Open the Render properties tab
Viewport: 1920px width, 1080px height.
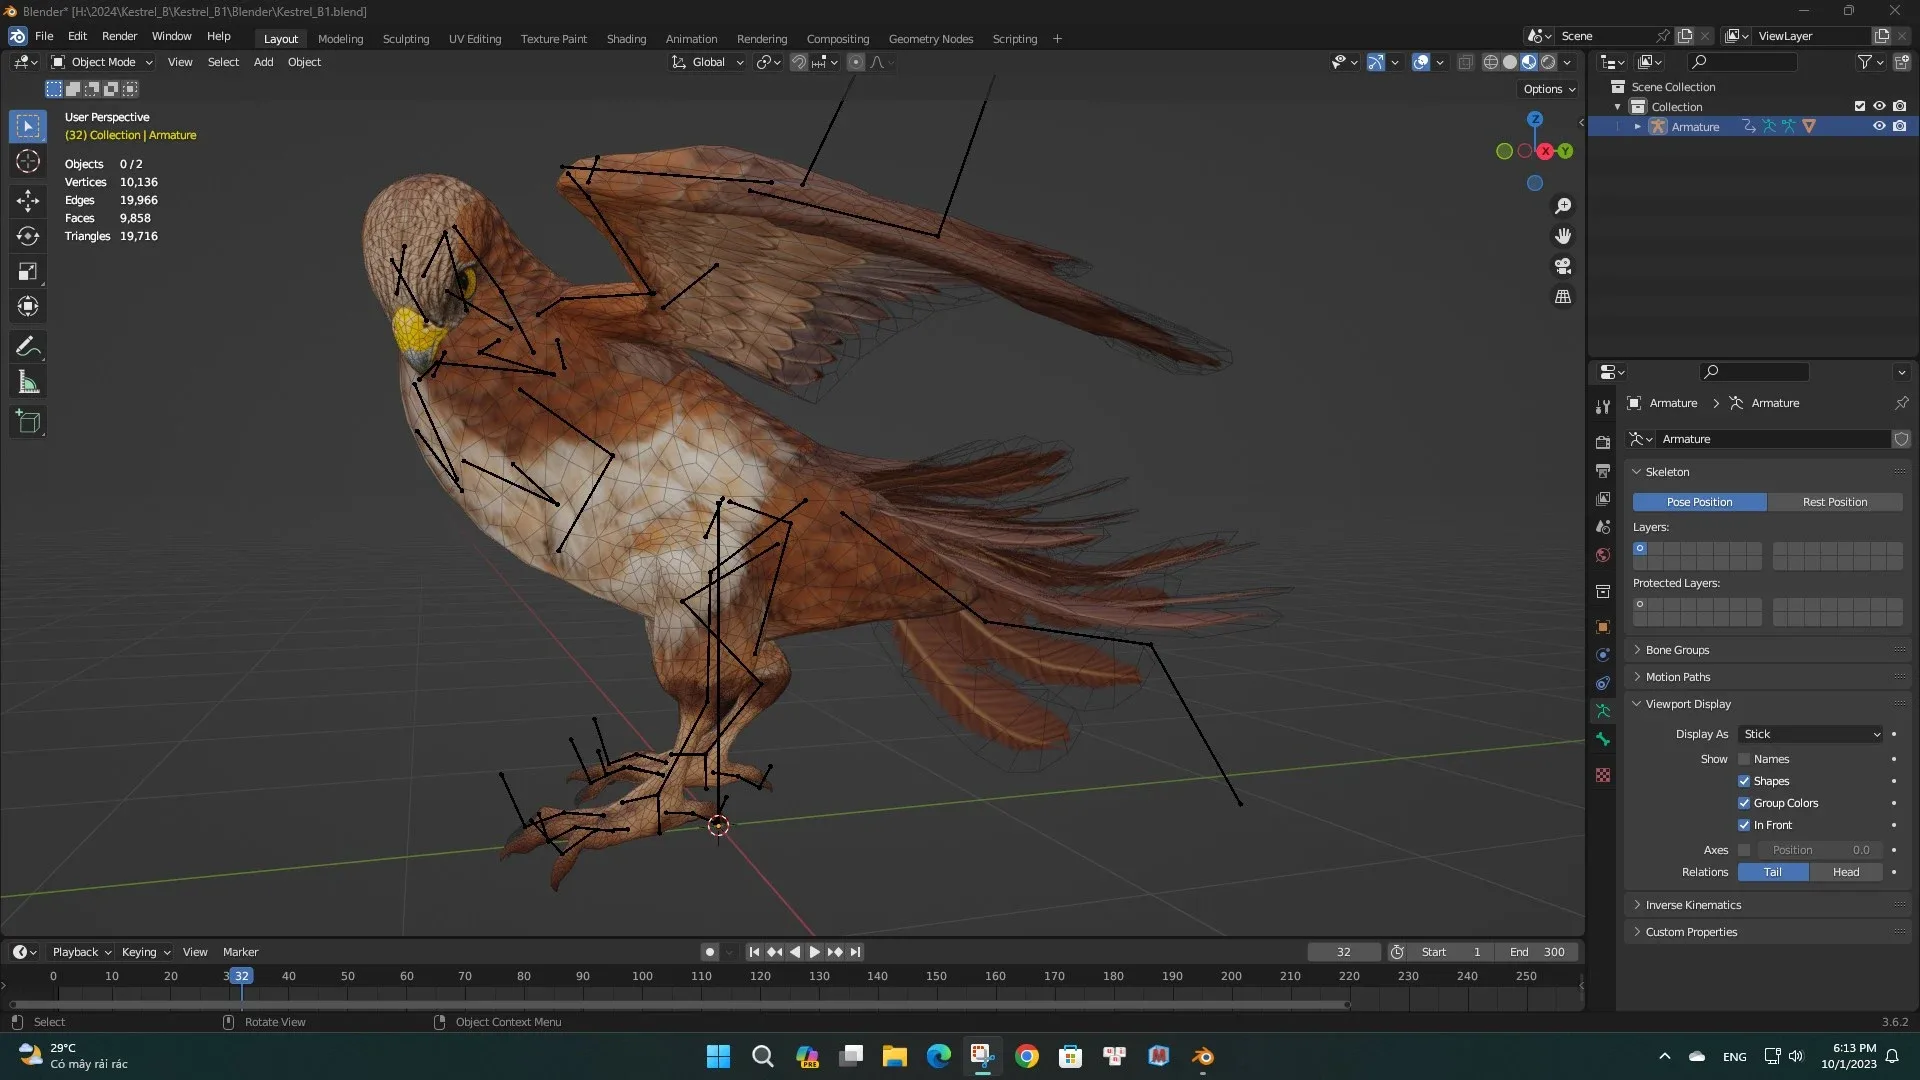pyautogui.click(x=1603, y=442)
